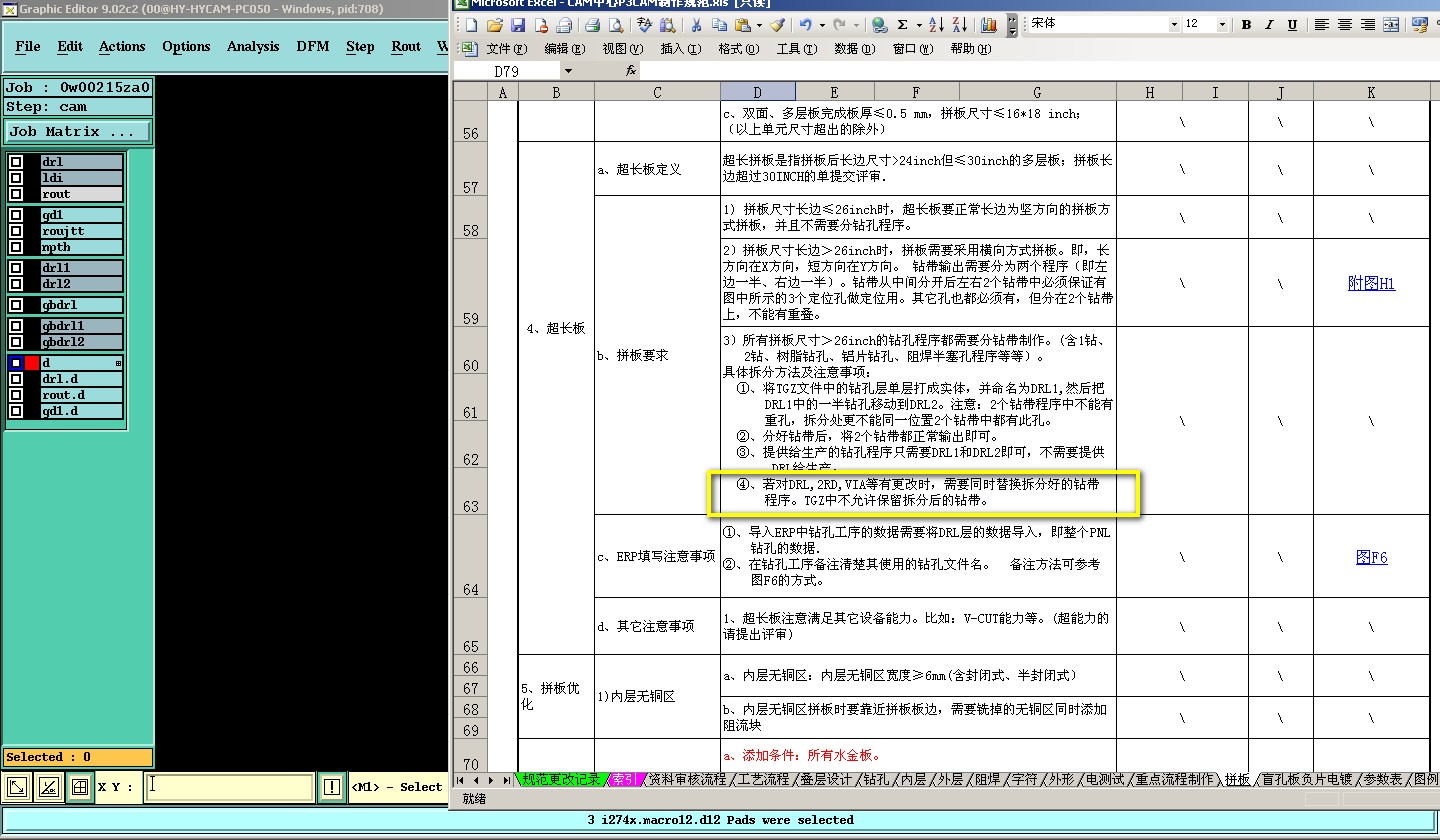Click the X Y coordinate input field

229,787
